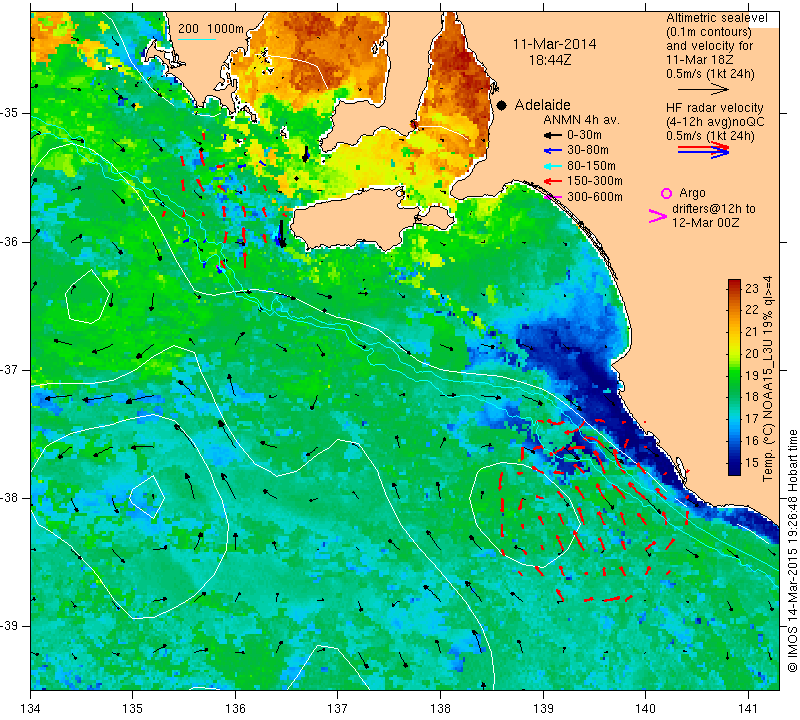Click the longitude 134 axis label
Screen dimensions: 800x720
pyautogui.click(x=31, y=709)
